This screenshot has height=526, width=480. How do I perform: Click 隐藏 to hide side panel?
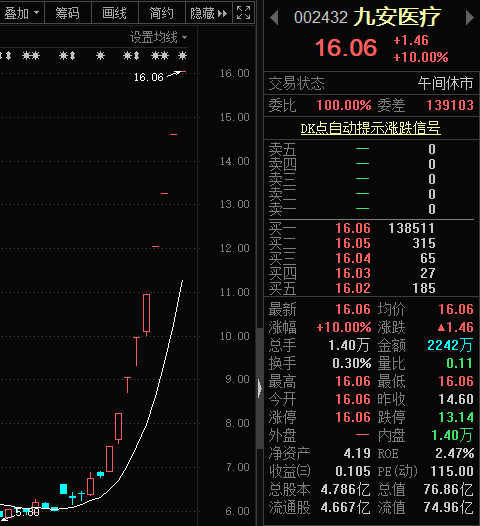(208, 13)
